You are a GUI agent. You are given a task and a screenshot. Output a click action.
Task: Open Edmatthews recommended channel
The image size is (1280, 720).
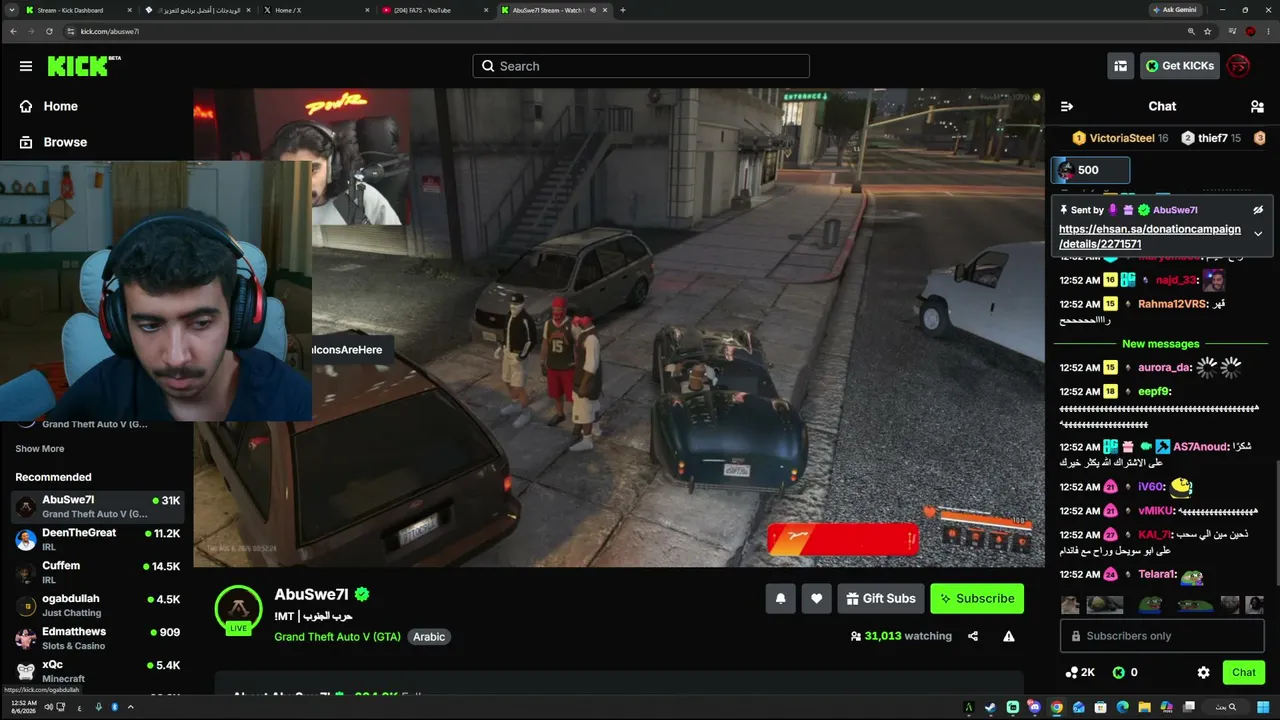click(97, 639)
